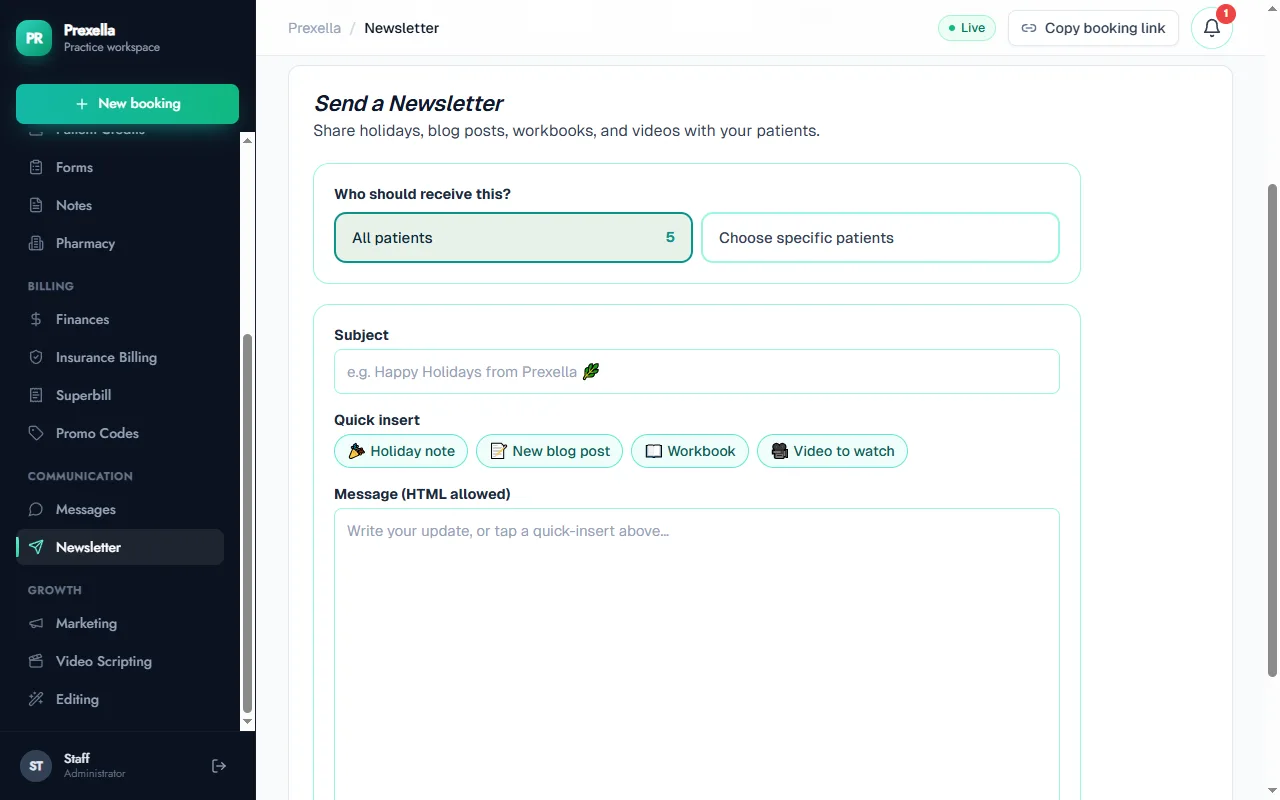This screenshot has height=800, width=1280.
Task: Open Insurance Billing page
Action: 120,357
